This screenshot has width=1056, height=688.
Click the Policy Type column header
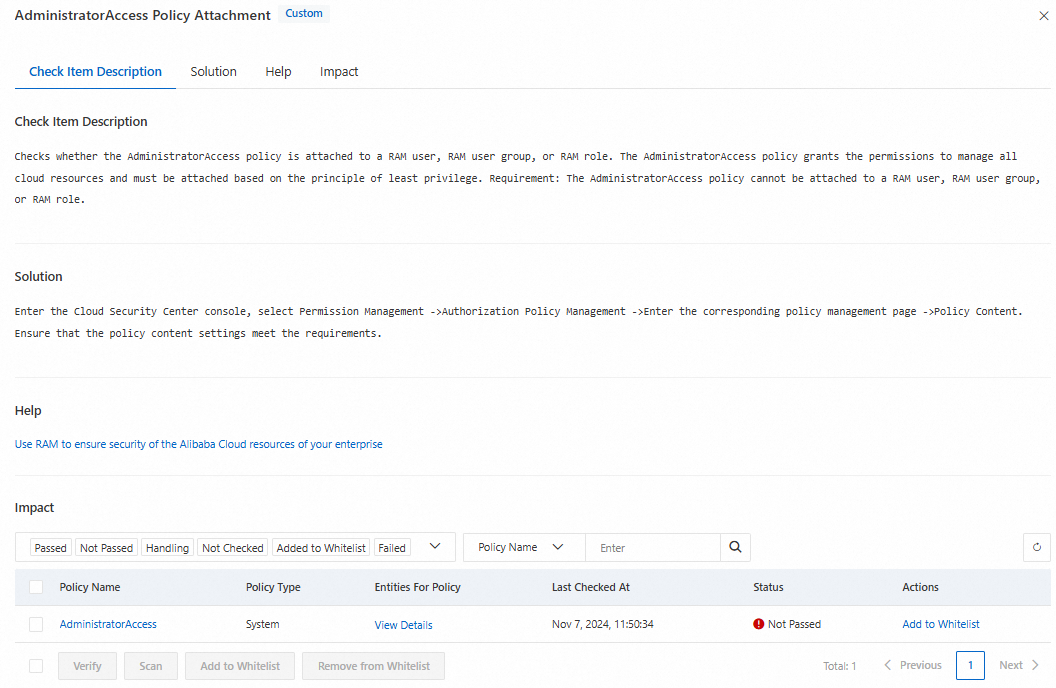tap(273, 587)
